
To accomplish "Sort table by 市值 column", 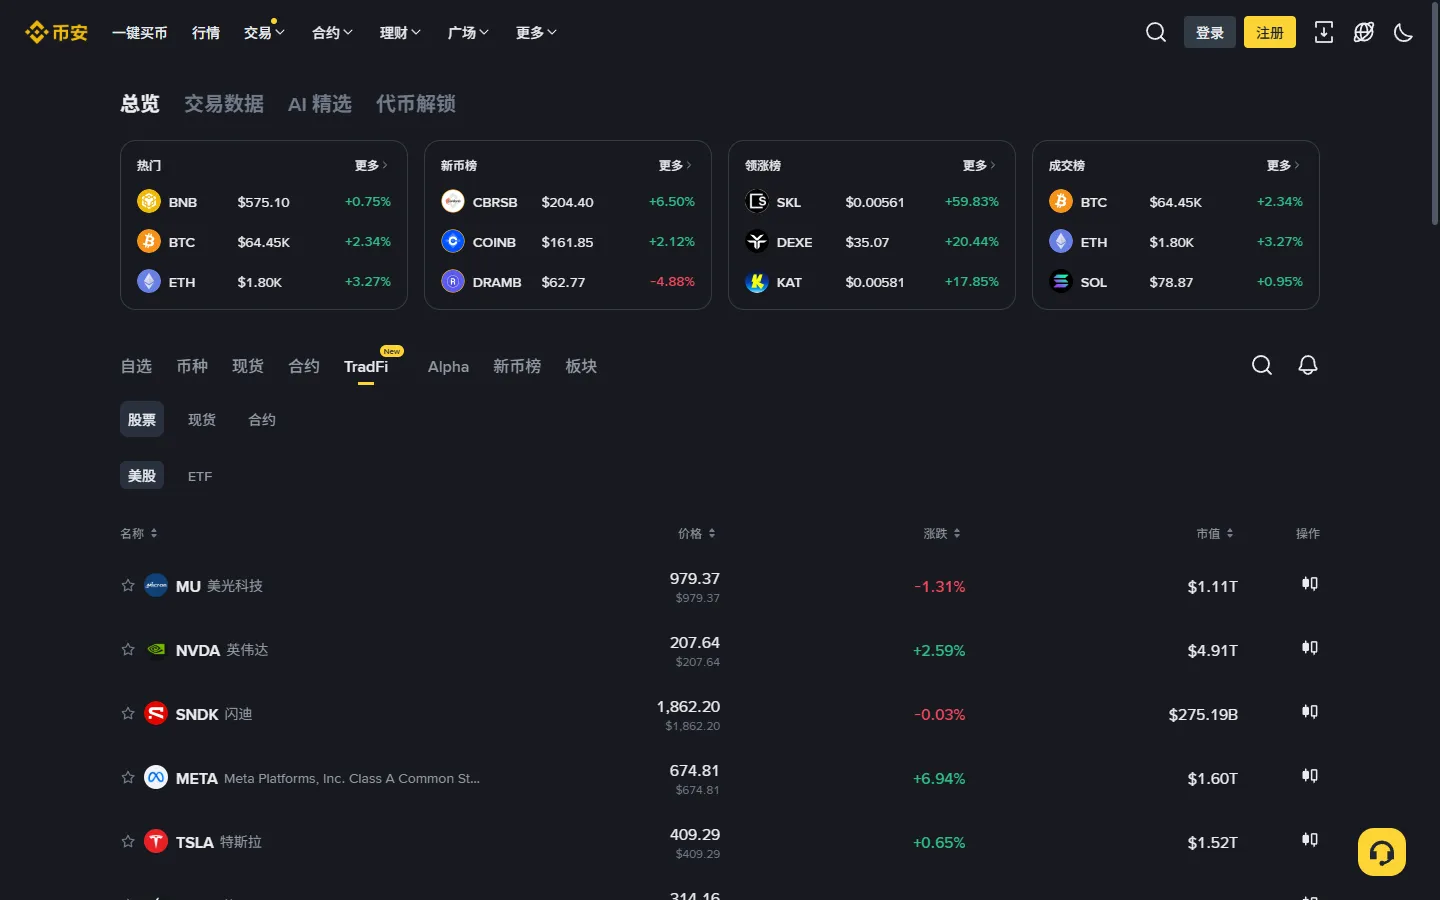I will click(1215, 534).
